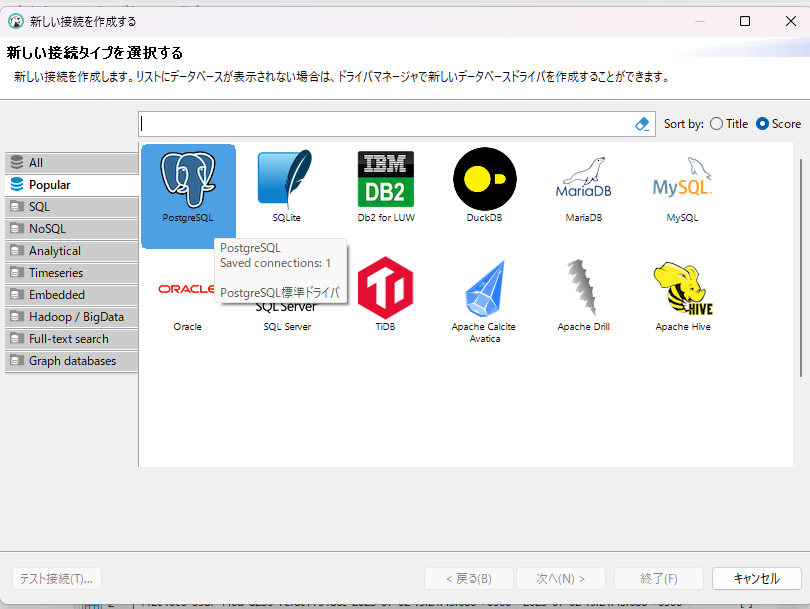
Task: Maximize the new connection dialog
Action: [745, 21]
